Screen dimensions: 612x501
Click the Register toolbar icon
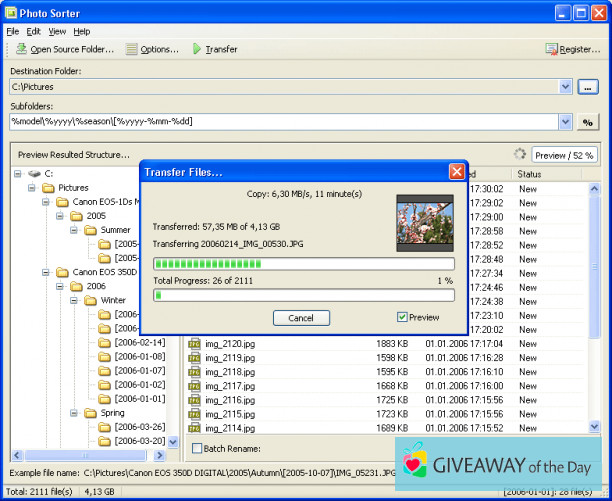[x=551, y=49]
